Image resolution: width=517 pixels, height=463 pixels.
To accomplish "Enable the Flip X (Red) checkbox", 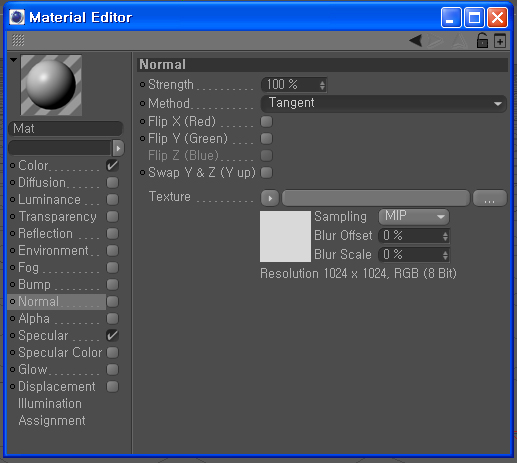I will pyautogui.click(x=266, y=122).
